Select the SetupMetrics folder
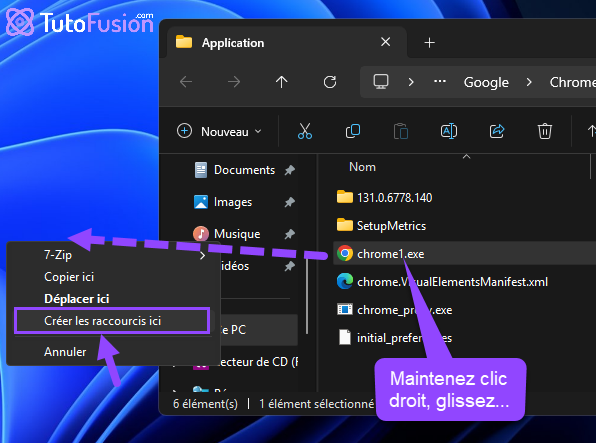596x443 pixels. tap(464, 225)
